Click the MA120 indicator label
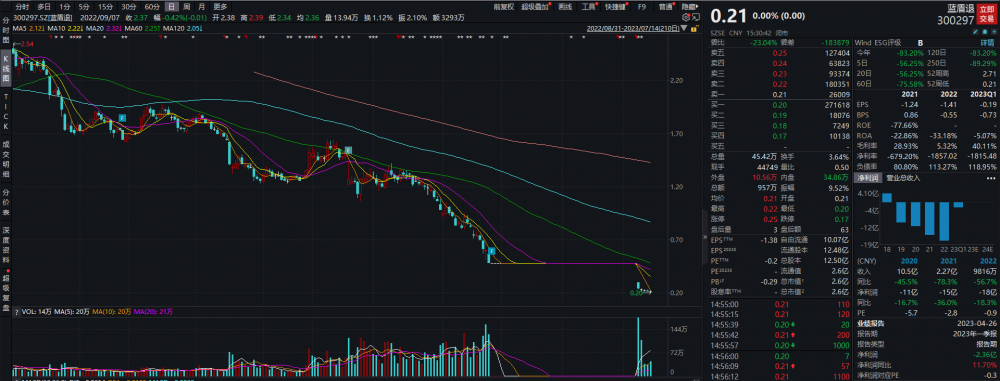Screen dimensions: 1000x381 pyautogui.click(x=173, y=28)
